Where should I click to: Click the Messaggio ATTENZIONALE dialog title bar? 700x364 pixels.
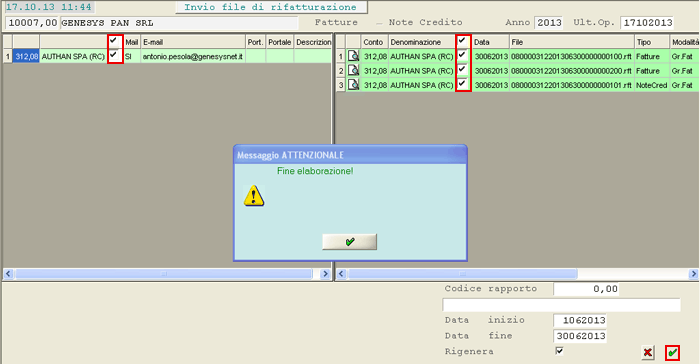point(350,155)
